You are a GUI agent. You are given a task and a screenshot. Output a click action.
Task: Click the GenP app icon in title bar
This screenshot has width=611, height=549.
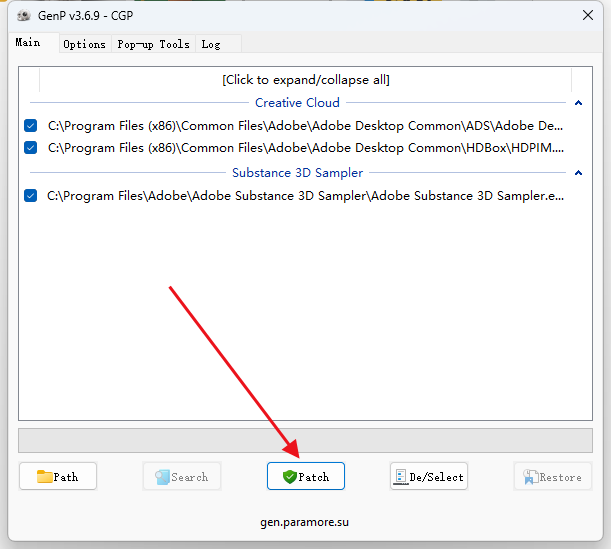tap(24, 16)
